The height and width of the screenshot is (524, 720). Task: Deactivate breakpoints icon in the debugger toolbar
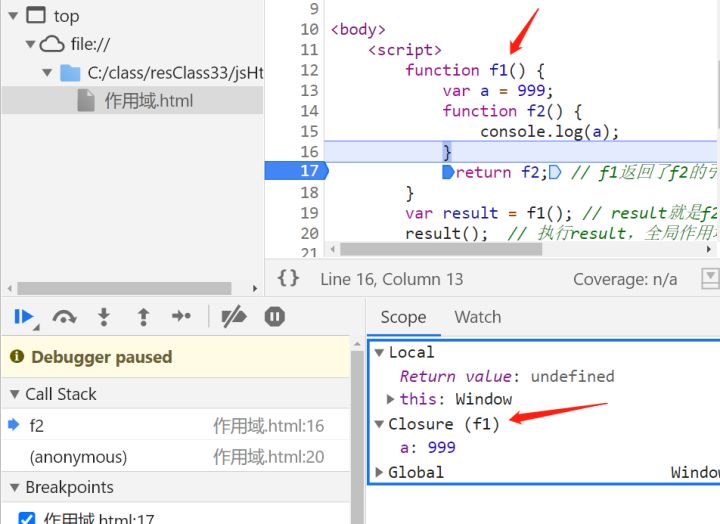[234, 317]
